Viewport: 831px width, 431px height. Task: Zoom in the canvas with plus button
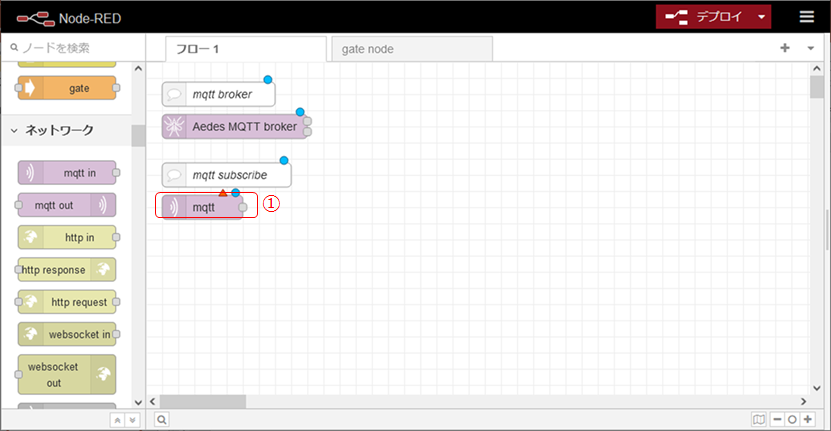tap(807, 420)
